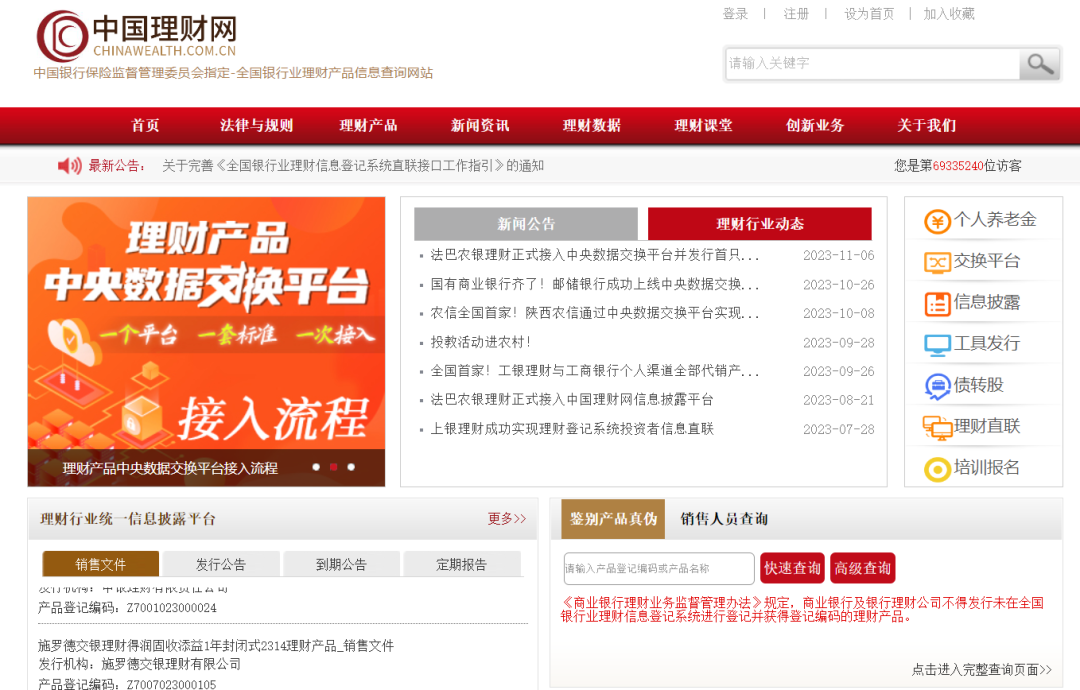Click product code Z7001023000024 text

[x=172, y=608]
